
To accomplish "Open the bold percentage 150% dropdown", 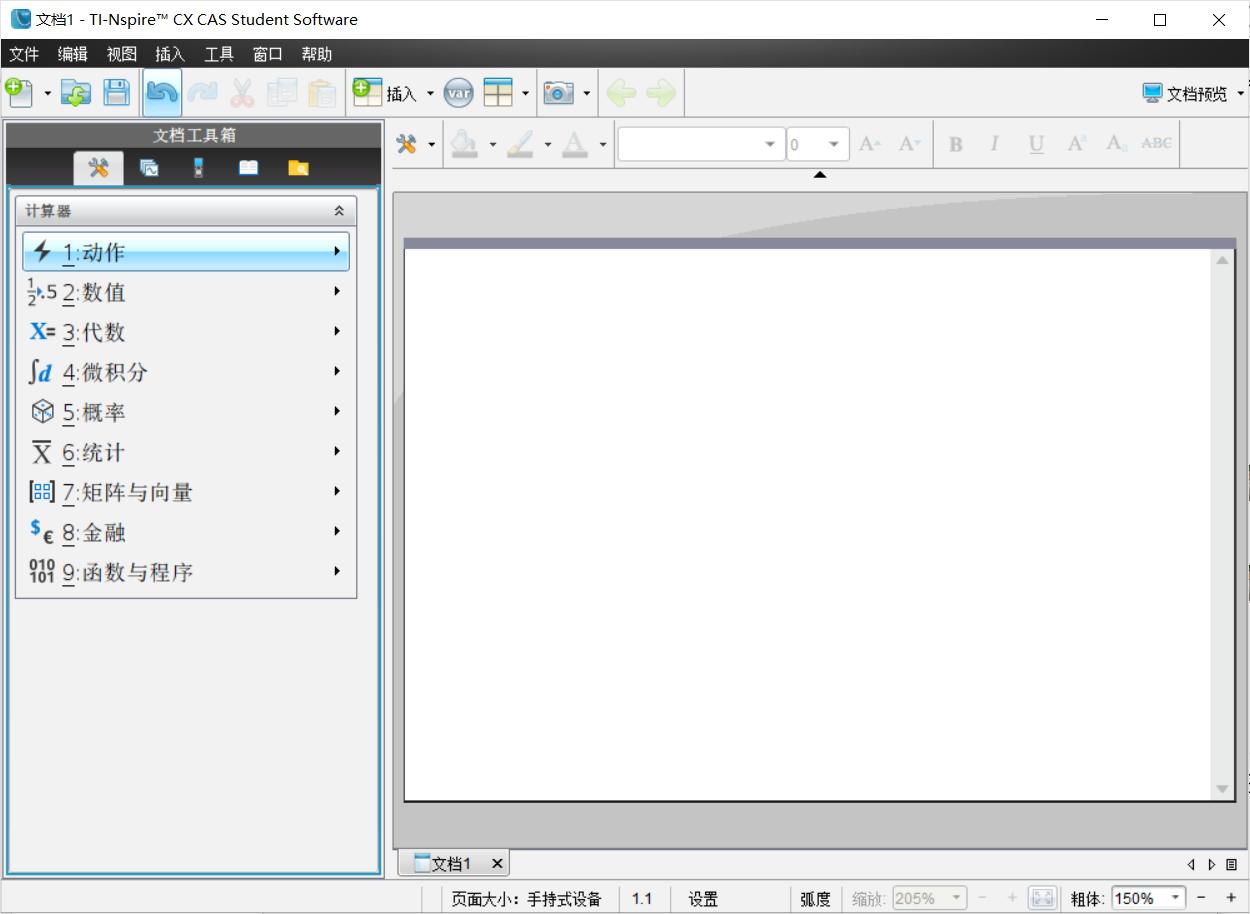I will [1175, 898].
